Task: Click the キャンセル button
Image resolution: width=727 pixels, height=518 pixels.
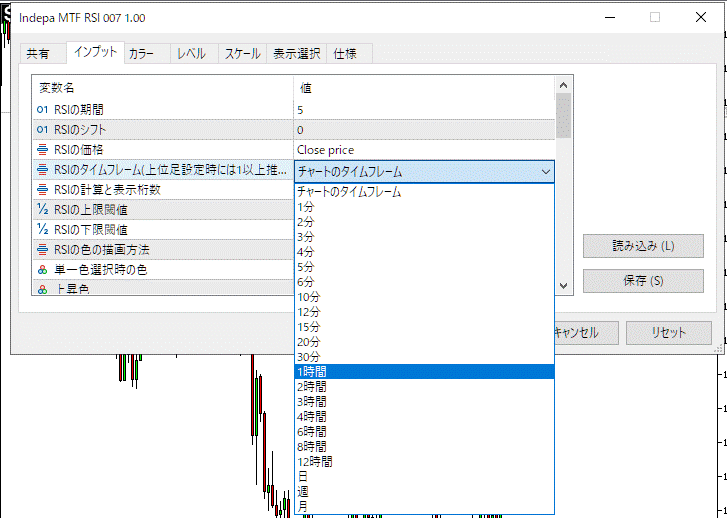Action: (x=586, y=333)
